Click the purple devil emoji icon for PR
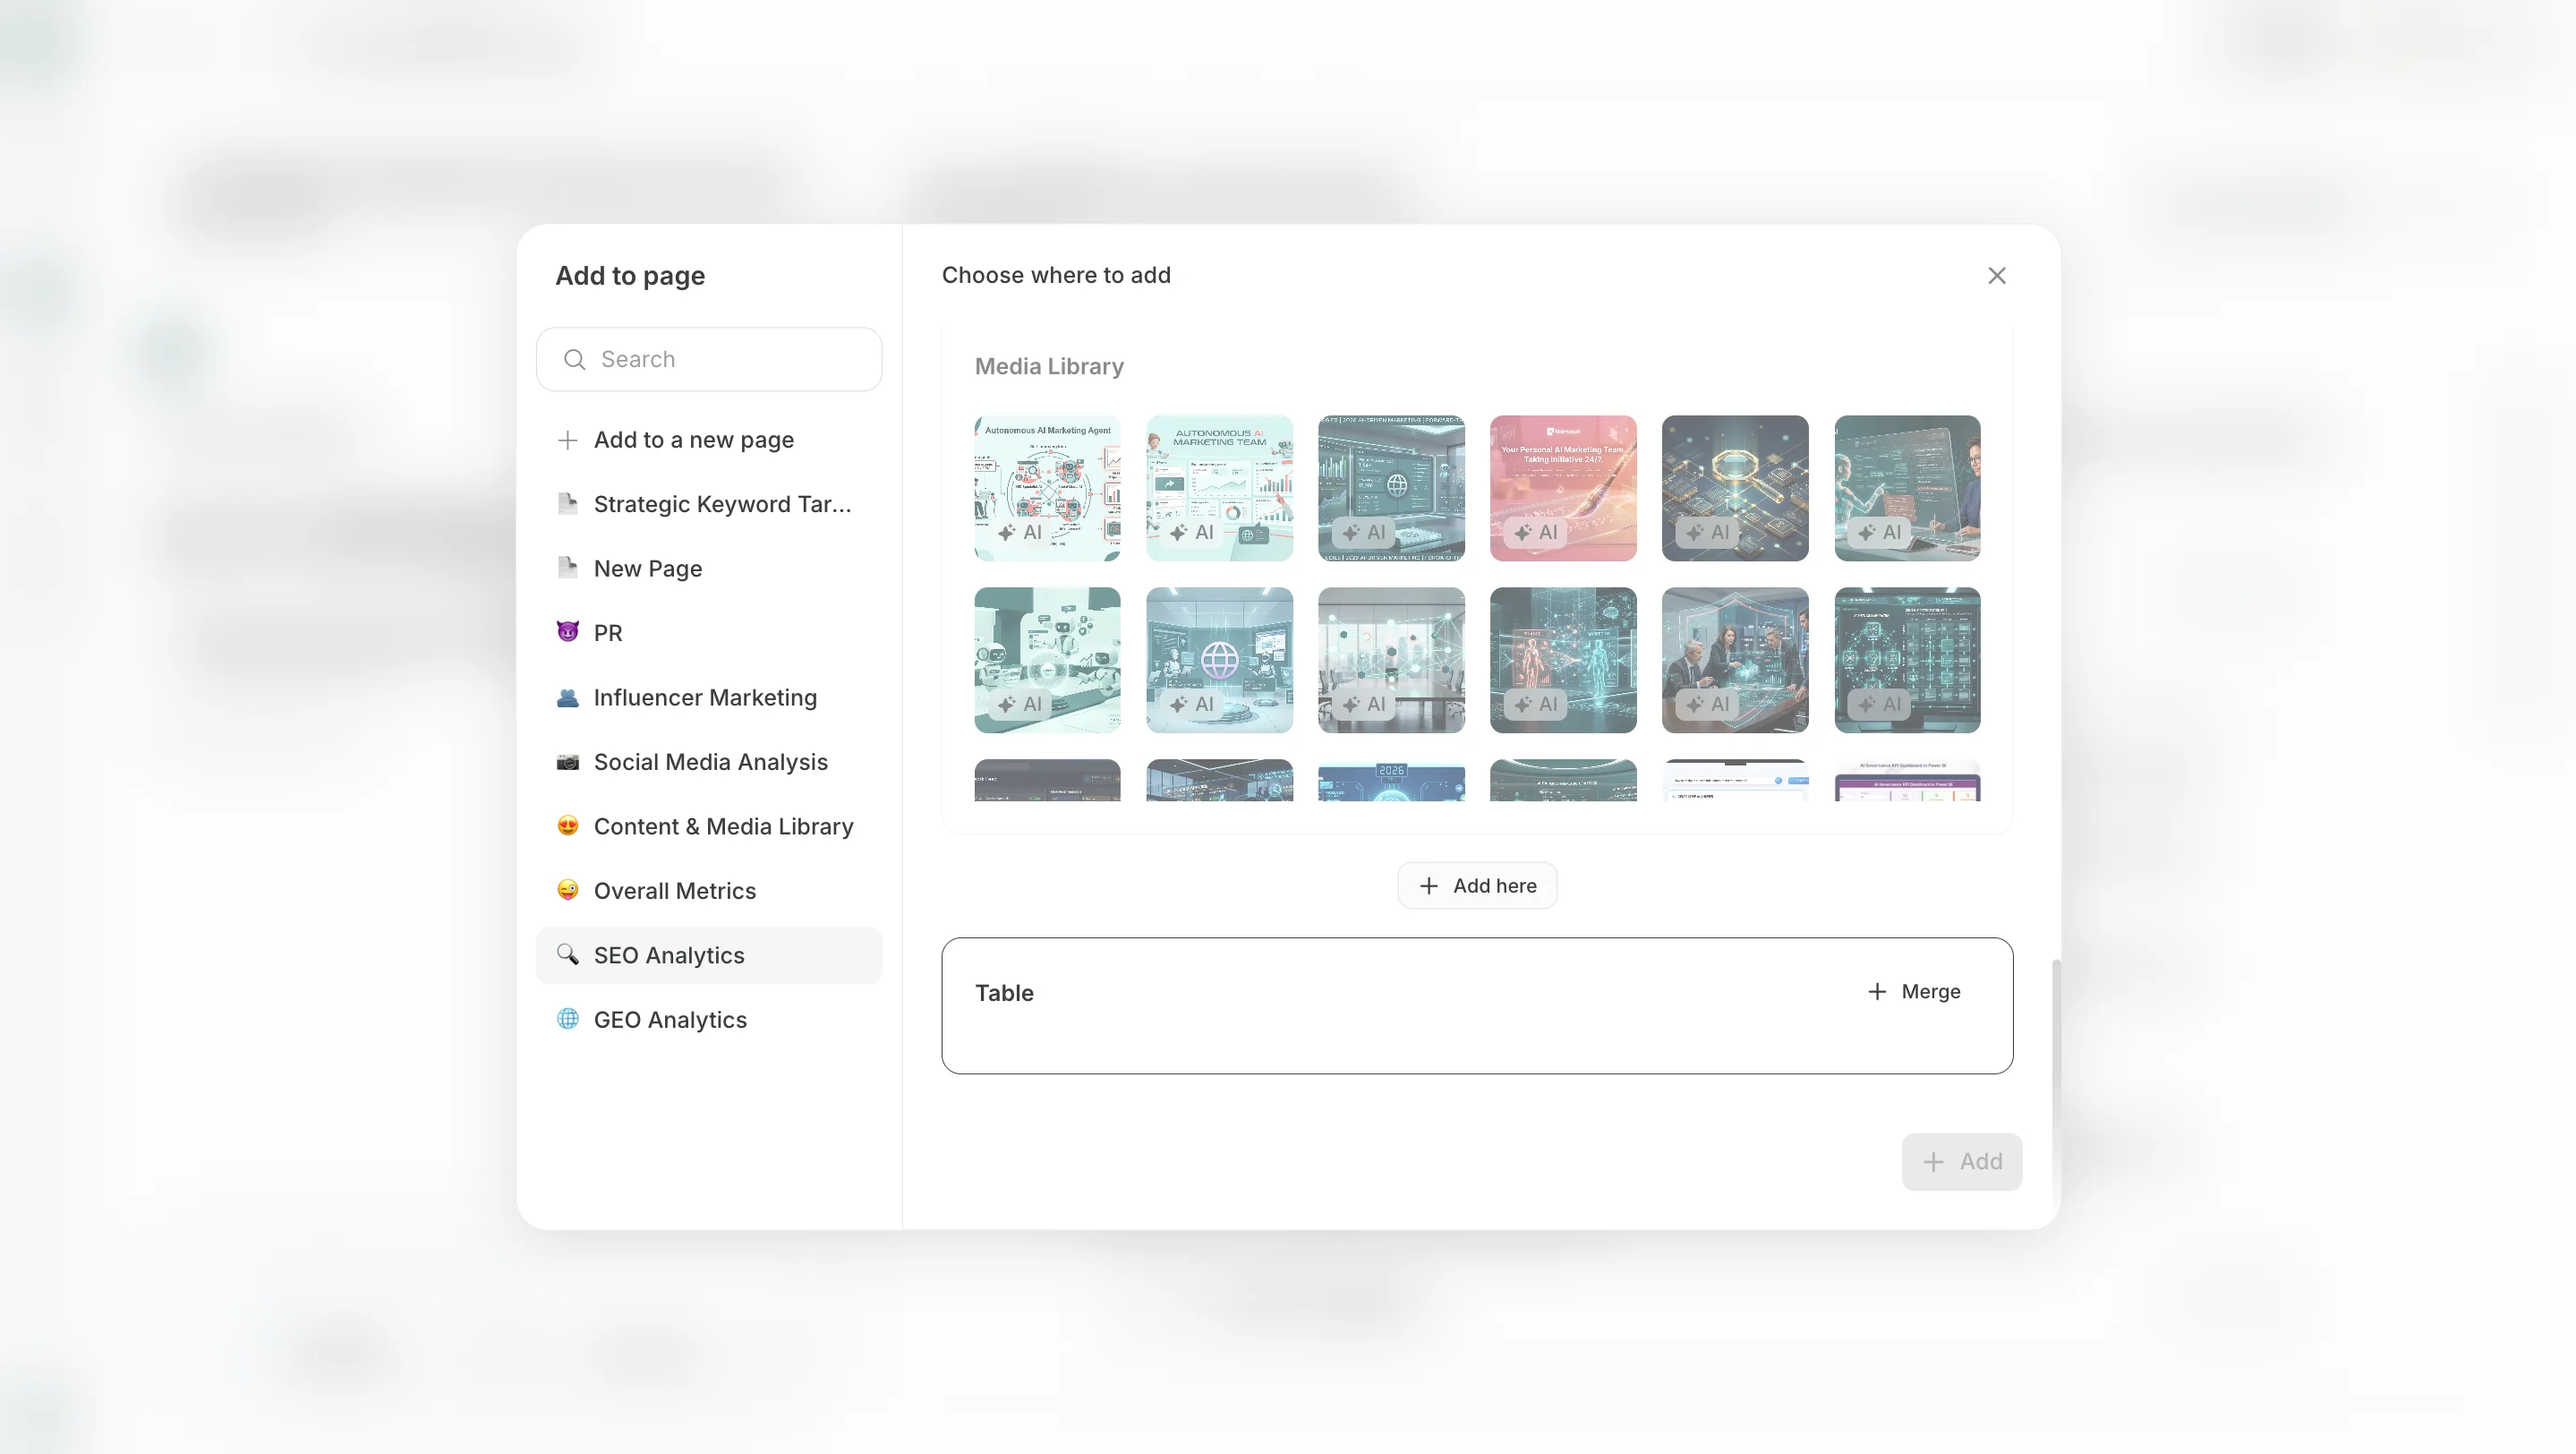 pyautogui.click(x=567, y=632)
